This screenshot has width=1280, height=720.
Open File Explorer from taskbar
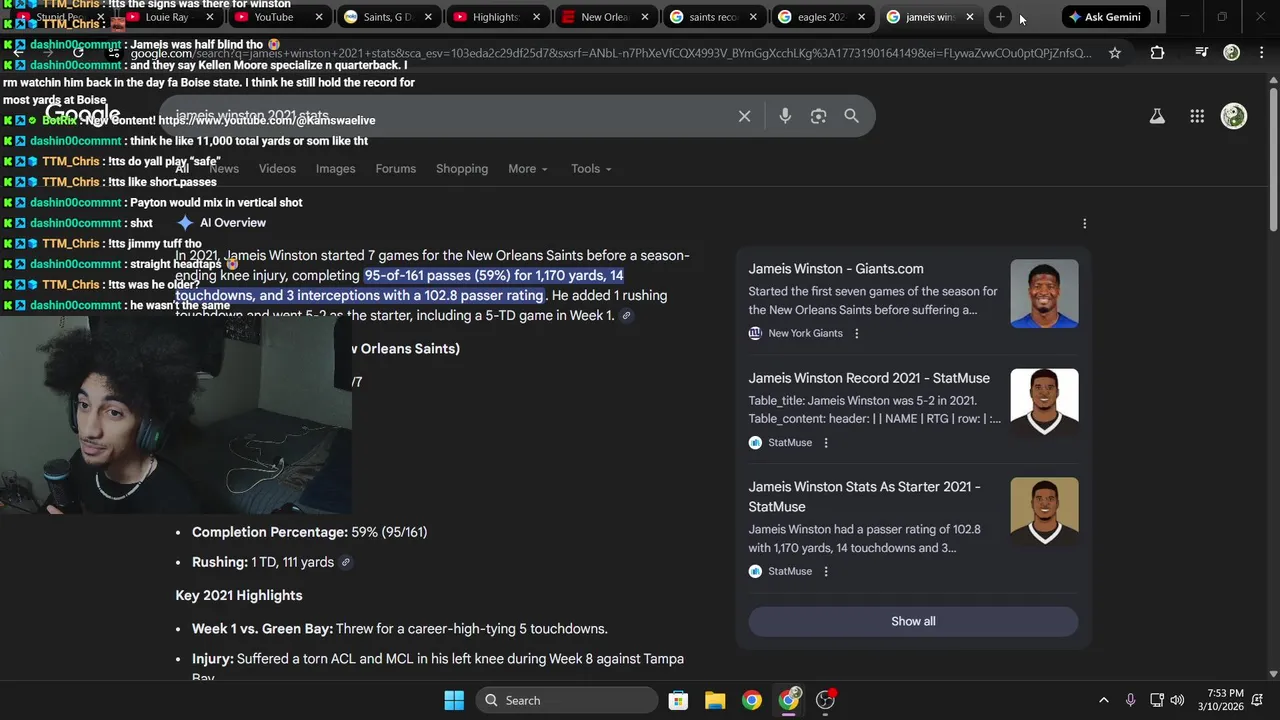point(715,700)
